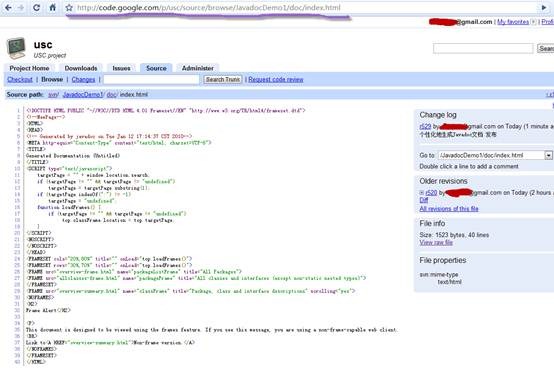Open My favorites dropdown arrow
The image size is (554, 377).
[533, 22]
